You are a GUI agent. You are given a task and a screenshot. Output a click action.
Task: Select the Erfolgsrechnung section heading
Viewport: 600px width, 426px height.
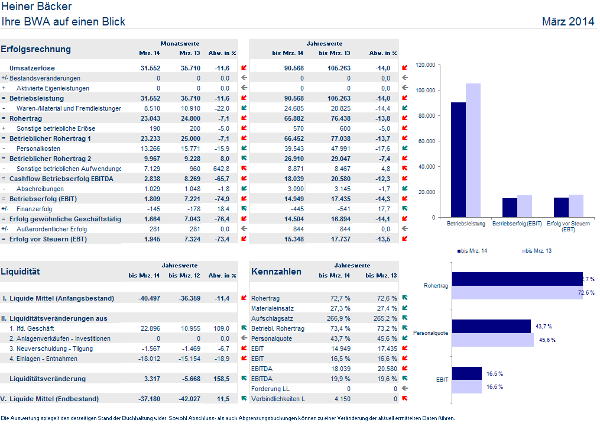(36, 49)
